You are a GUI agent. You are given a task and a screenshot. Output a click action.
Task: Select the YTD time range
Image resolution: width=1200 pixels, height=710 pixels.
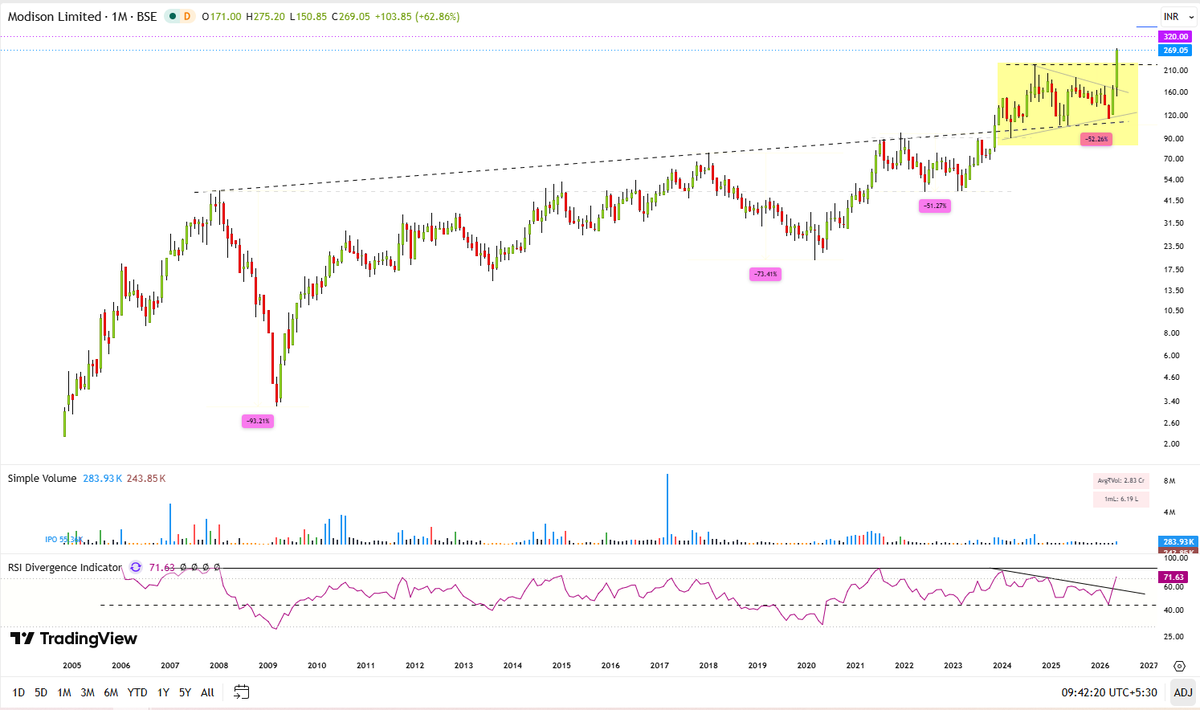tap(137, 692)
